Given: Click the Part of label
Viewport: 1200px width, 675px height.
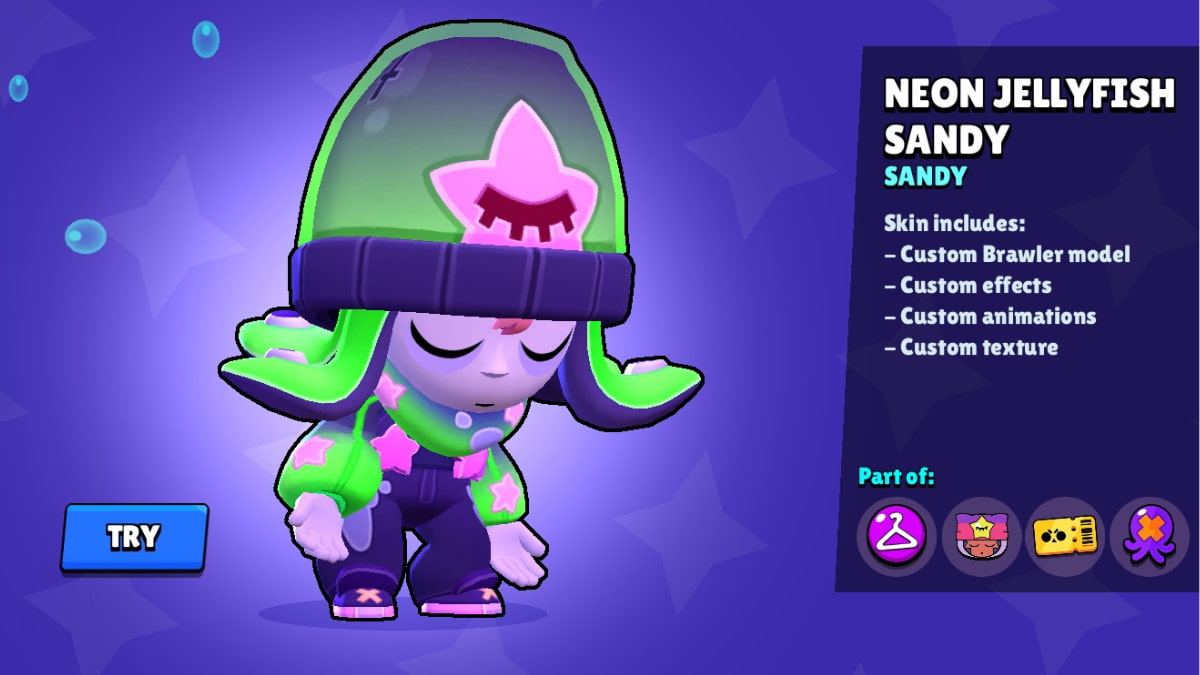Looking at the screenshot, I should pos(896,476).
